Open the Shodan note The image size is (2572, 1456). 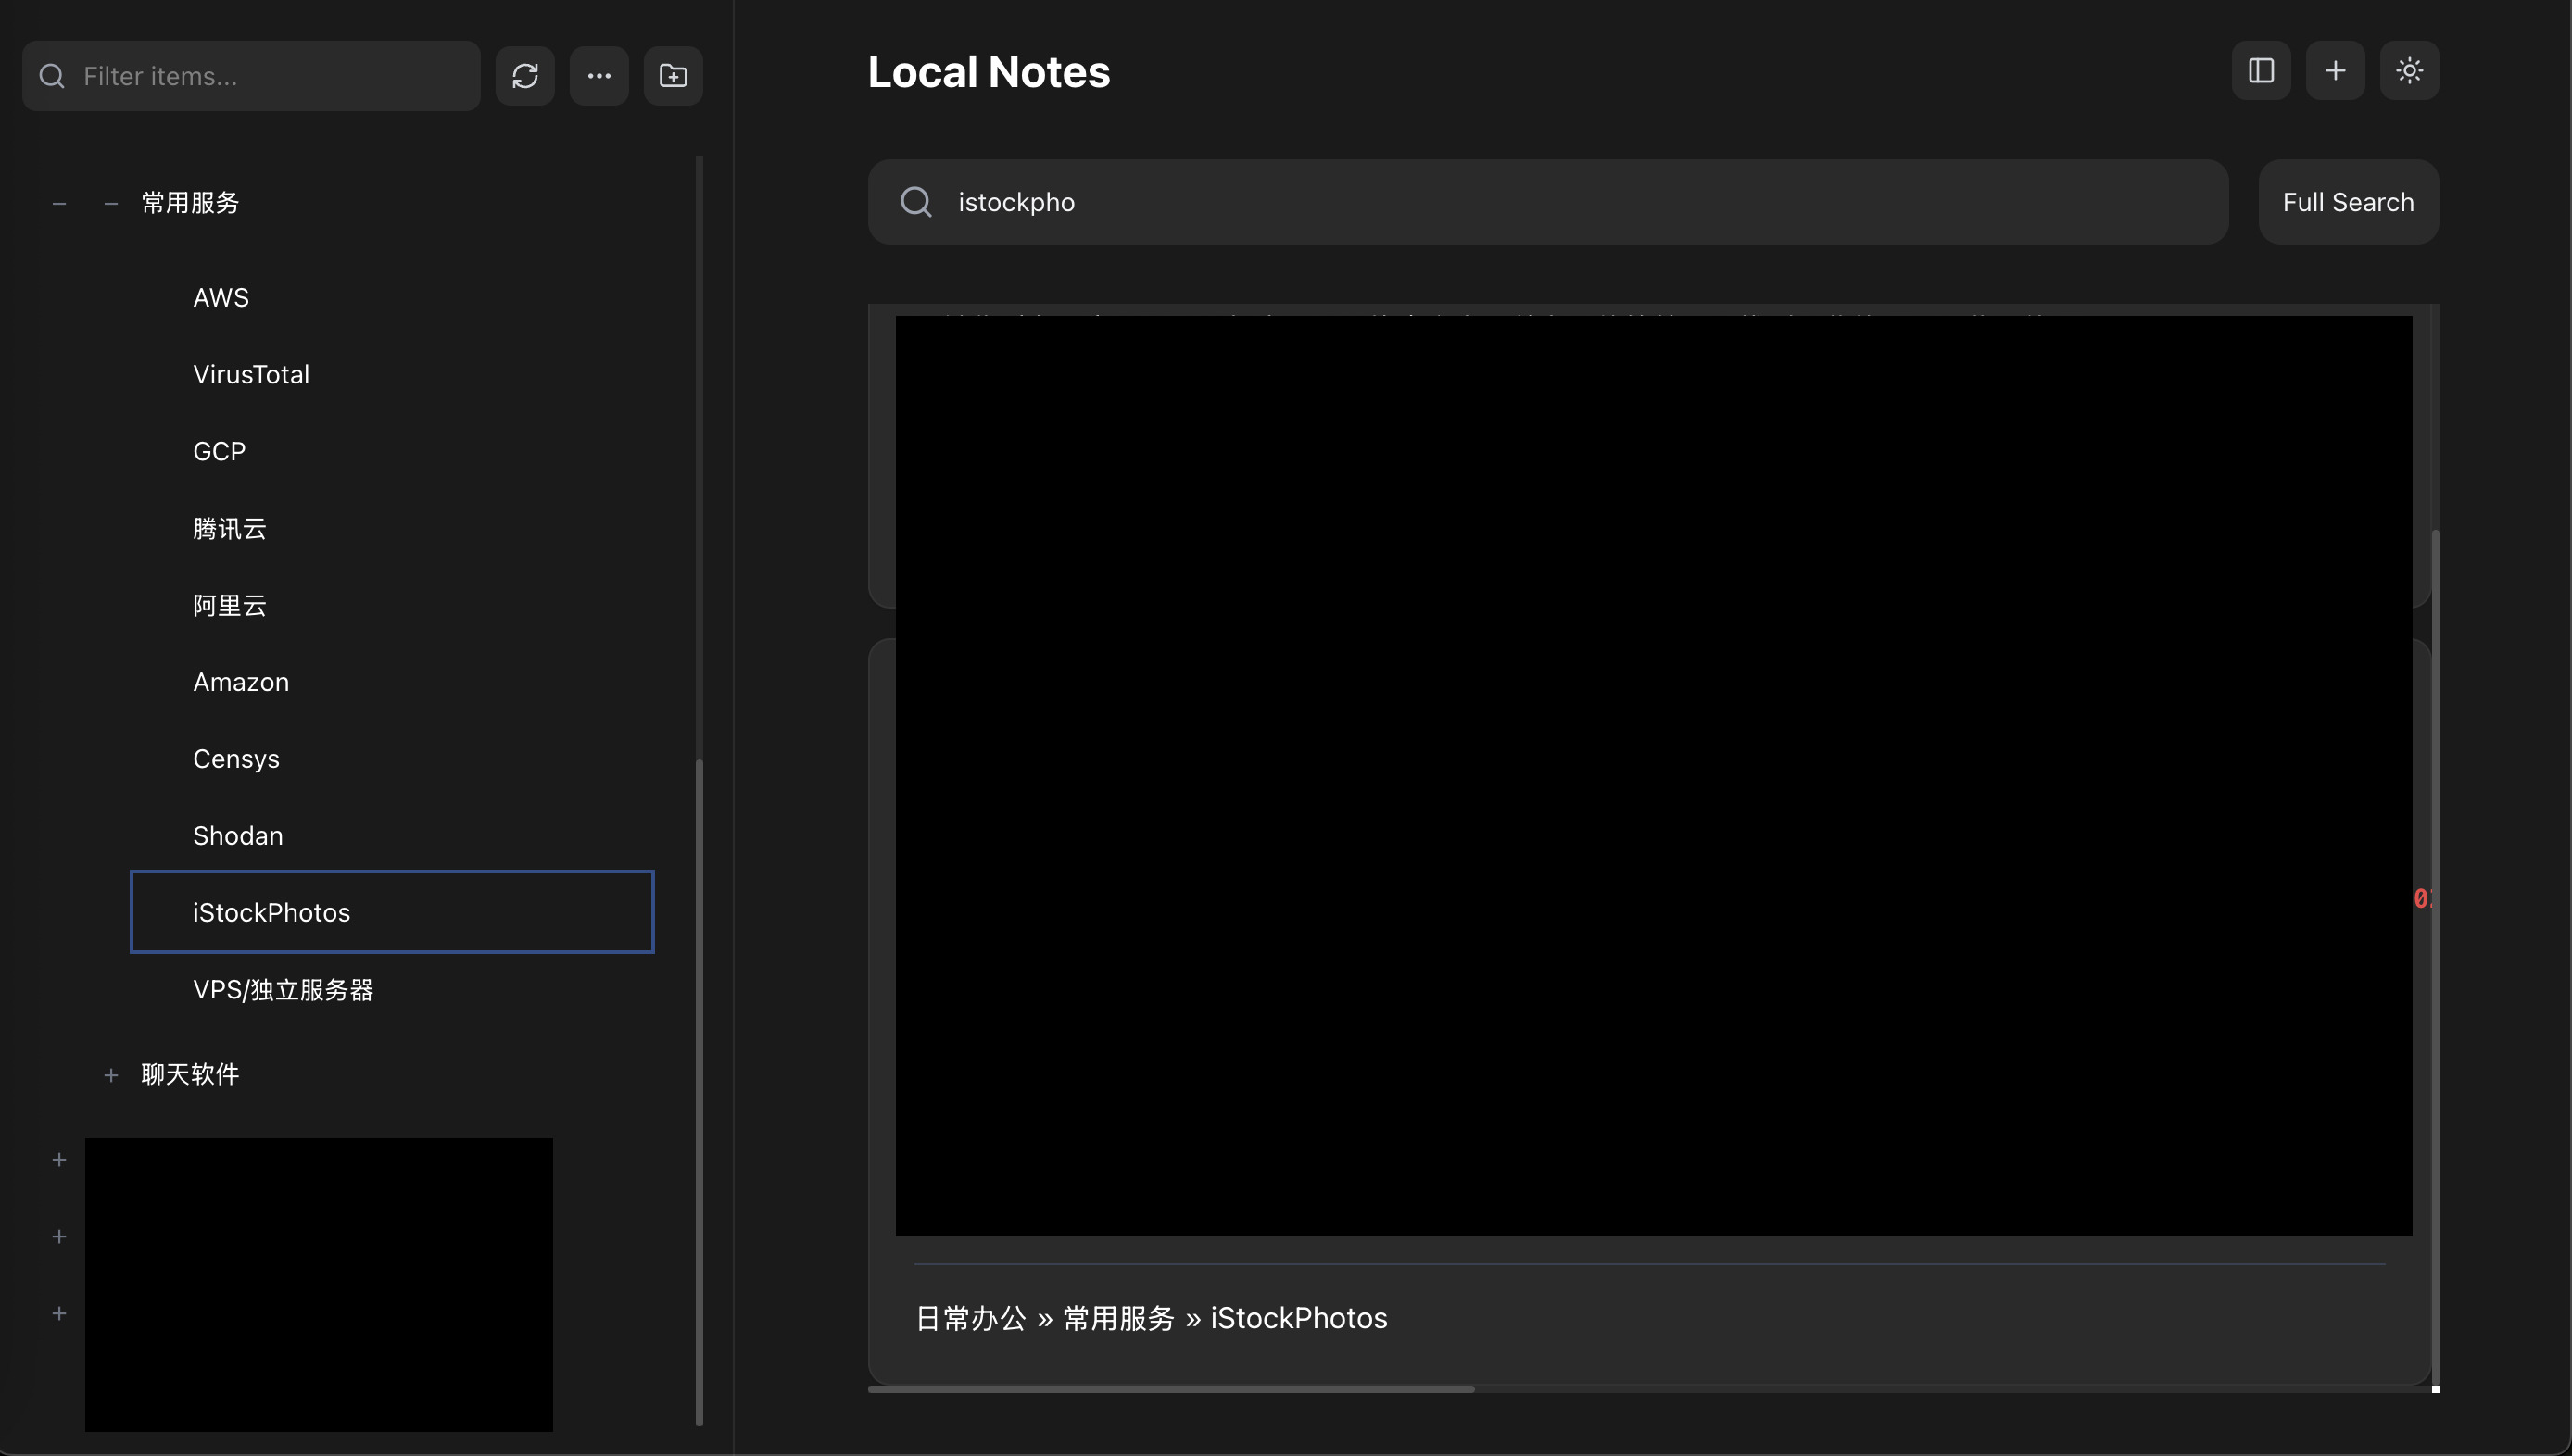(x=238, y=836)
